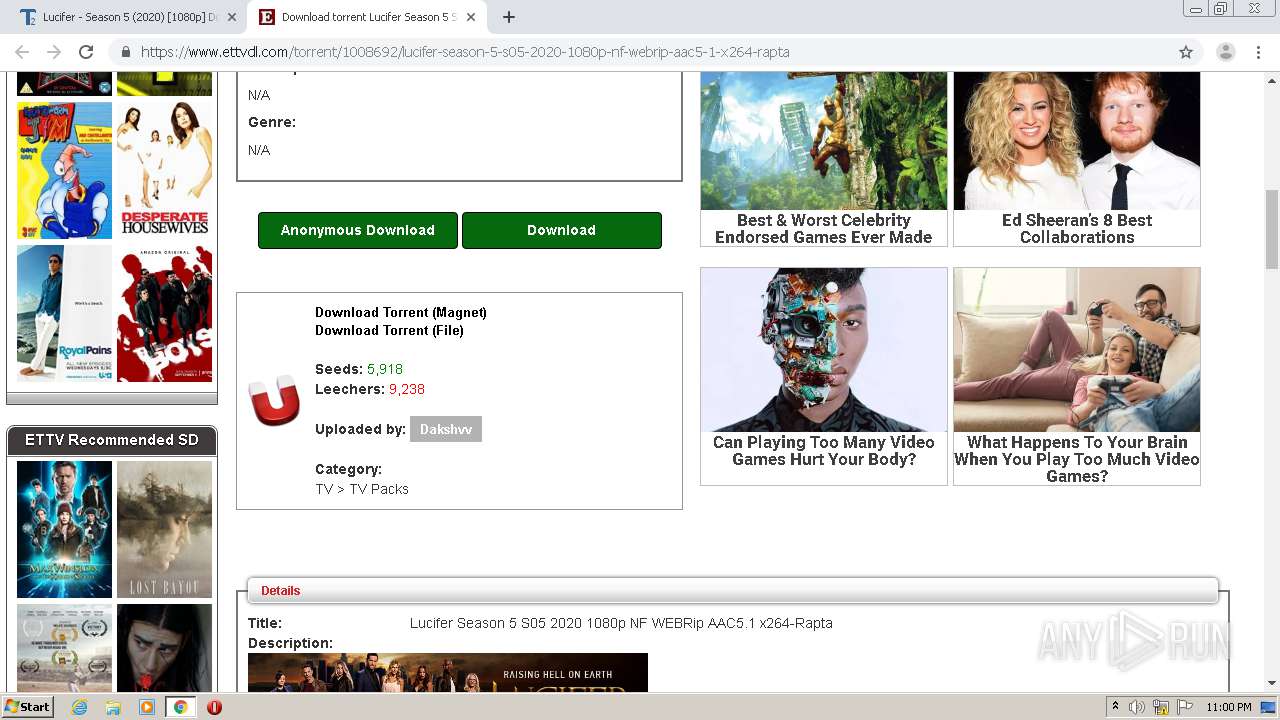Click taskbar clock showing 11:00 PM

(x=1229, y=707)
